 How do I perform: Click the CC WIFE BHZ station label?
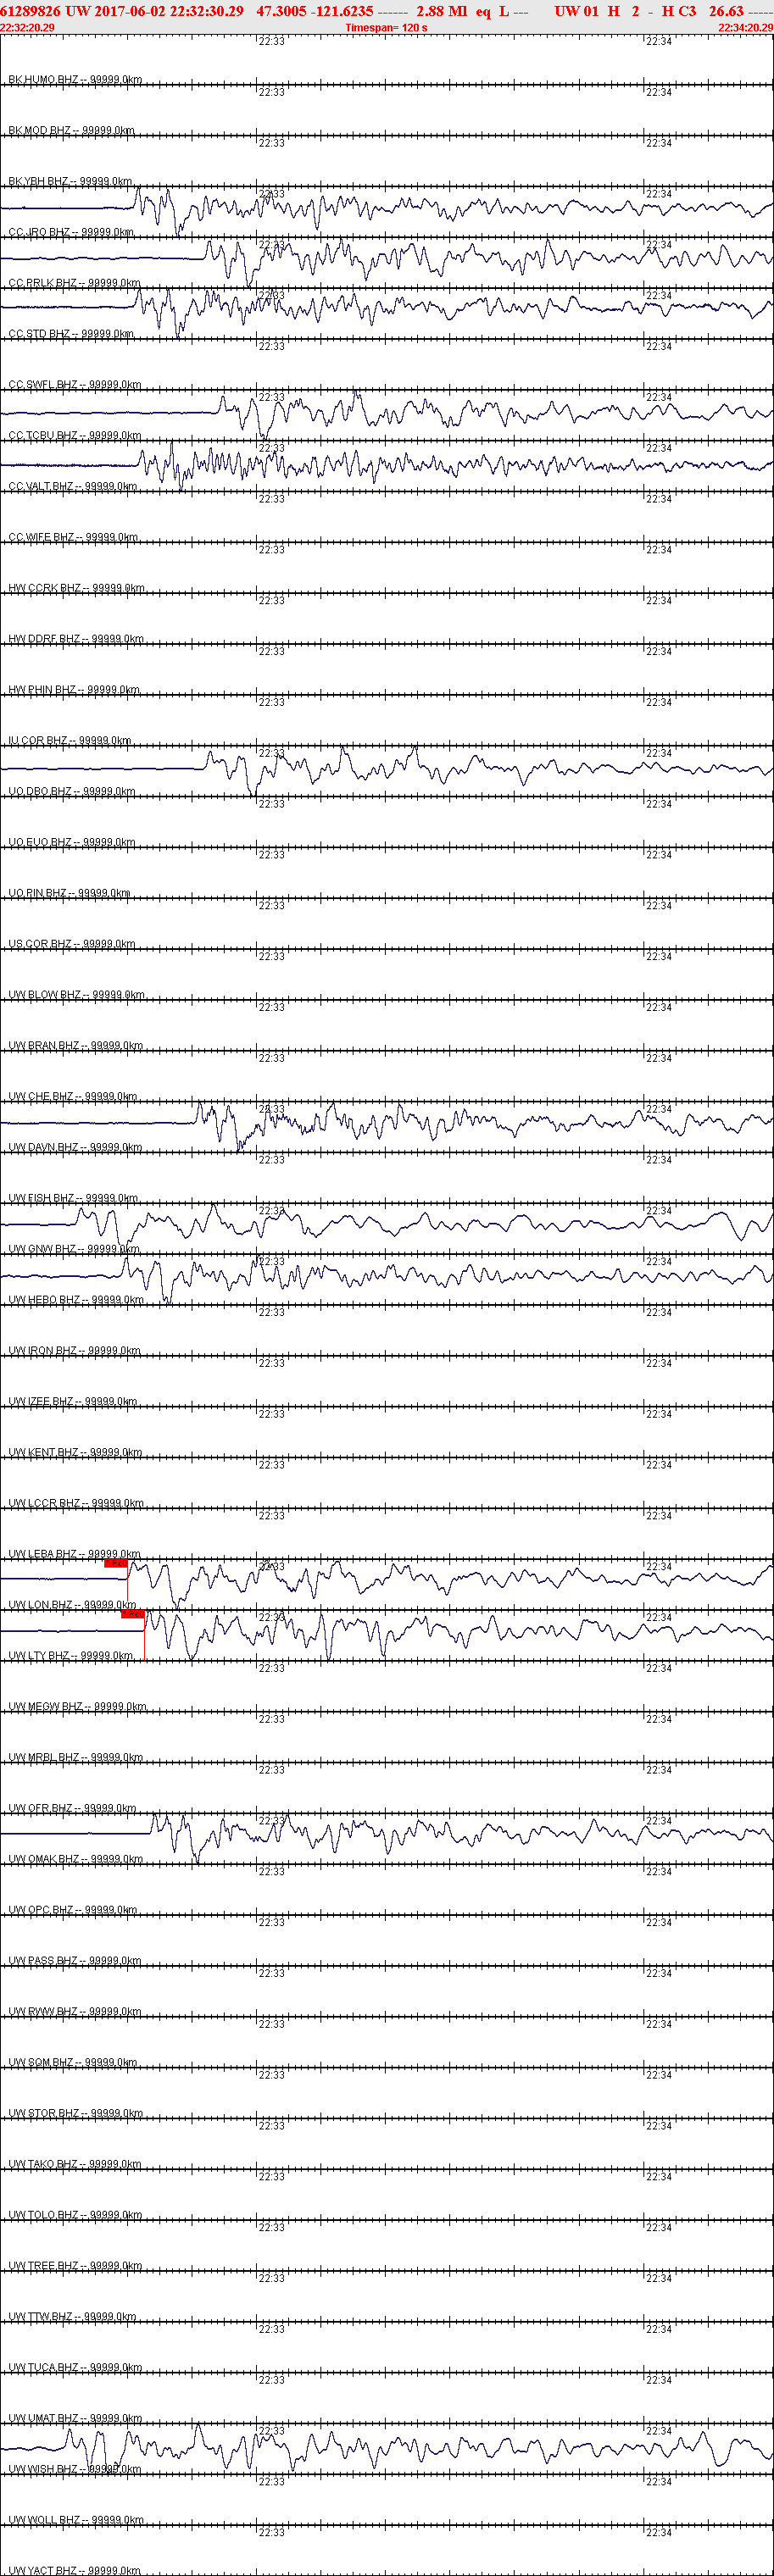(73, 537)
